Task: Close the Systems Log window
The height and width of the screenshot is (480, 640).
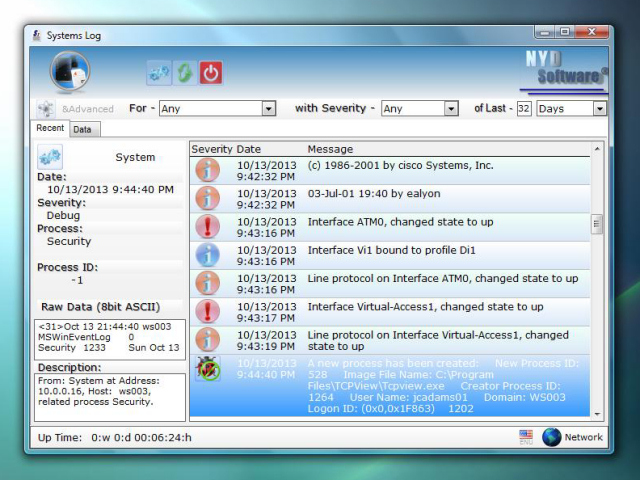Action: click(592, 32)
